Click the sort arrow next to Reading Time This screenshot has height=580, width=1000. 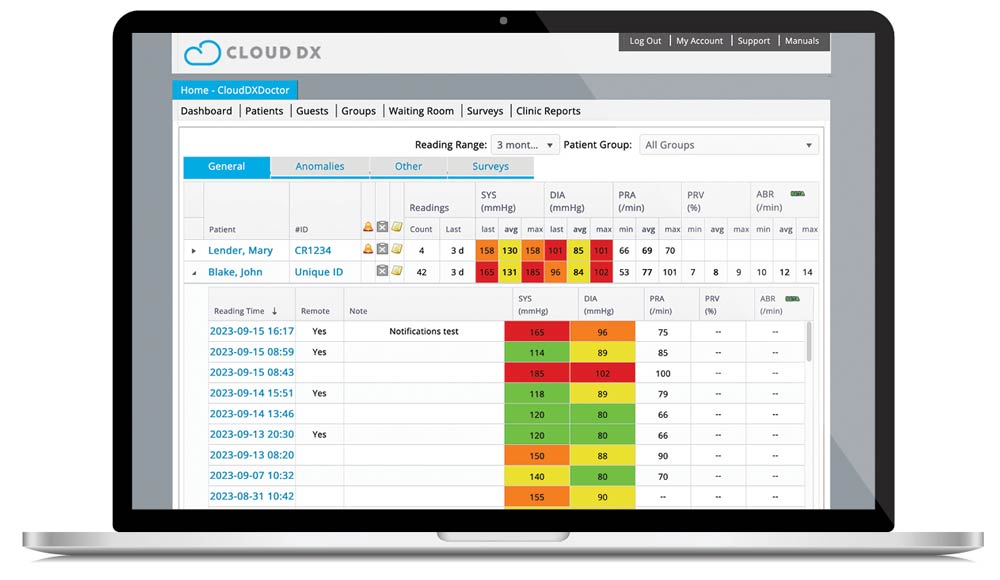tap(274, 311)
